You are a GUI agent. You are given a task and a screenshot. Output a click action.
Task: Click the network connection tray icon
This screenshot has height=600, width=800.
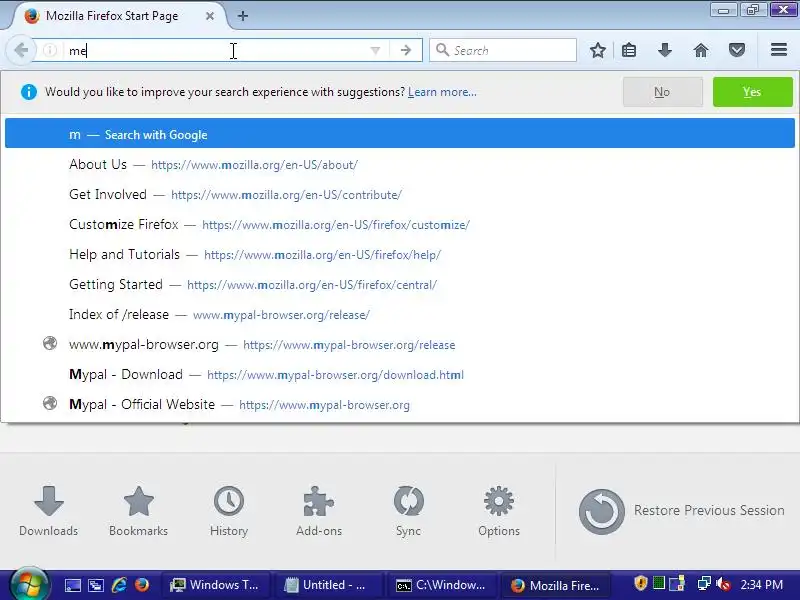(x=704, y=584)
